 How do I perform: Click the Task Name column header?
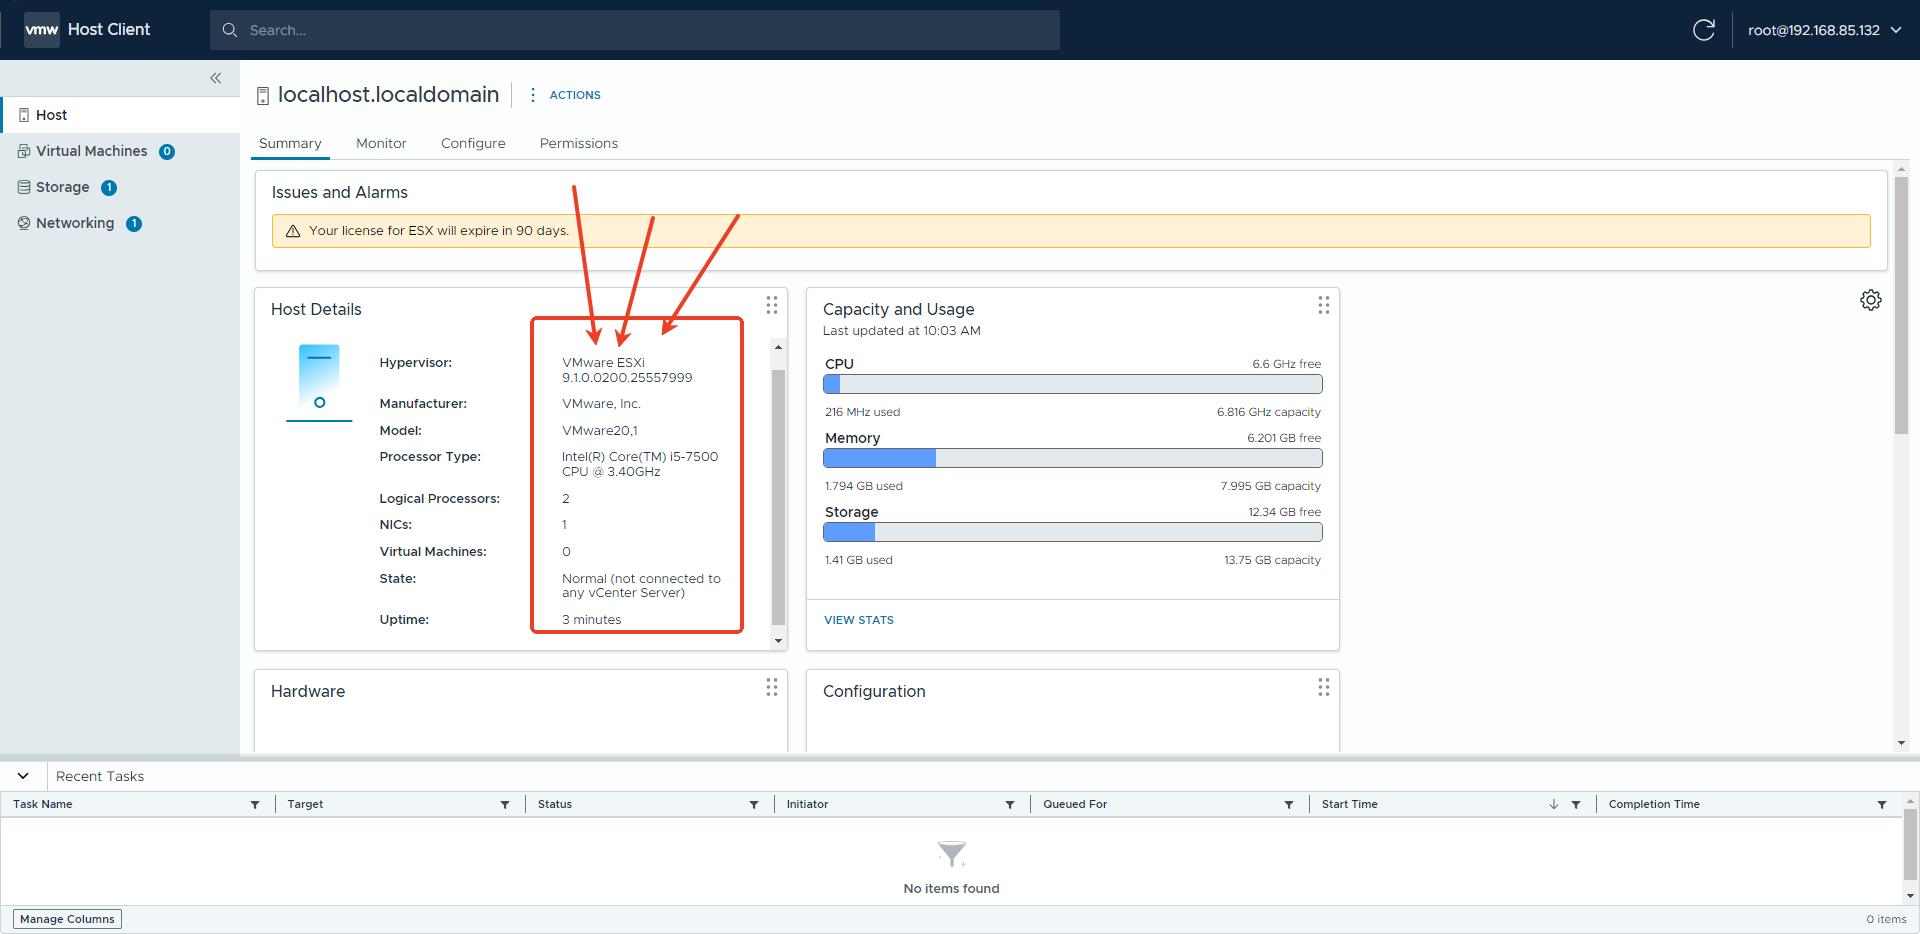43,804
